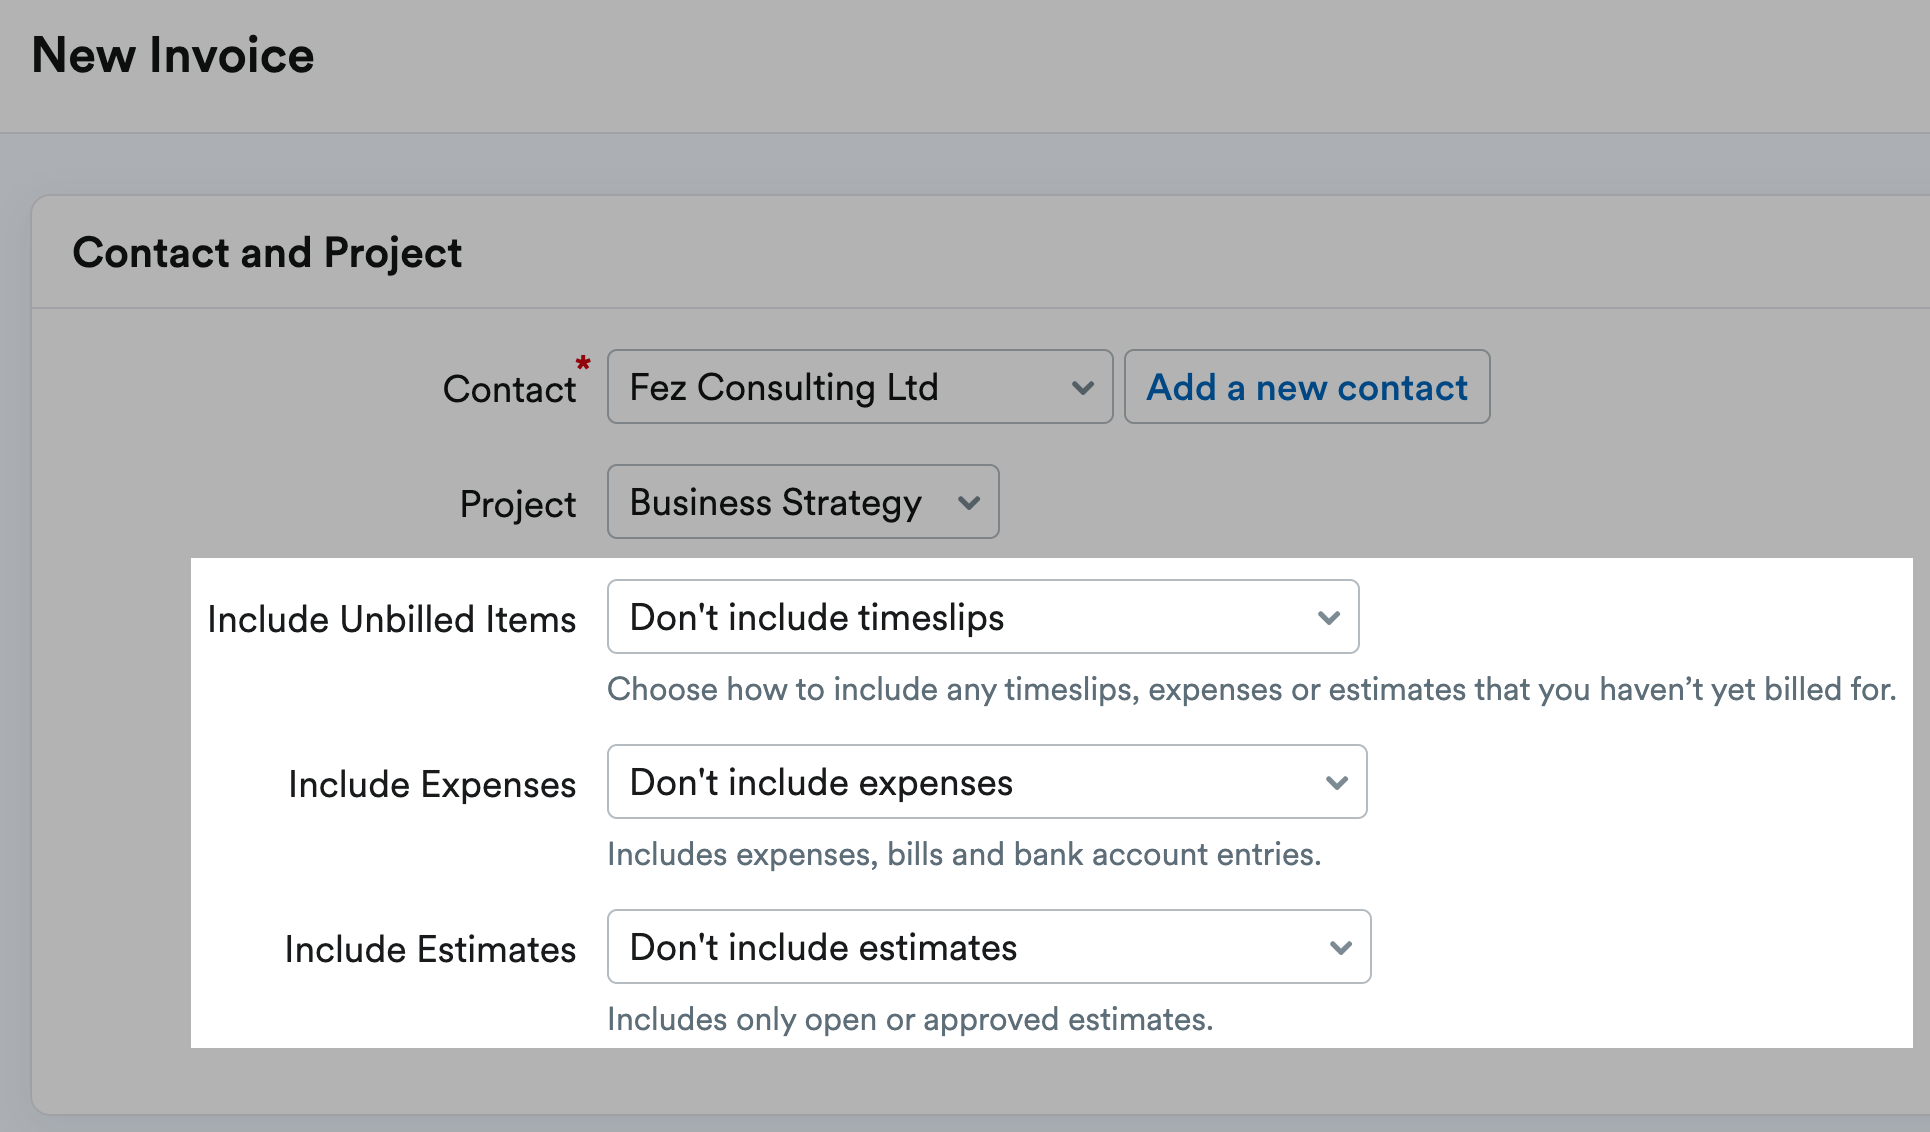Click the Contact field label
Image resolution: width=1930 pixels, height=1132 pixels.
coord(510,389)
